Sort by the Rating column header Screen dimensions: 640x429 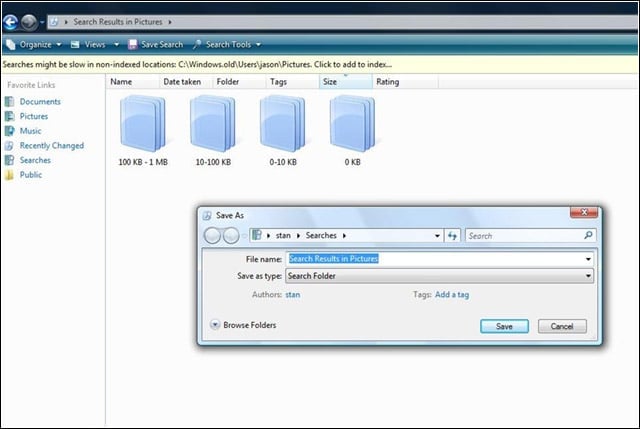pyautogui.click(x=405, y=82)
